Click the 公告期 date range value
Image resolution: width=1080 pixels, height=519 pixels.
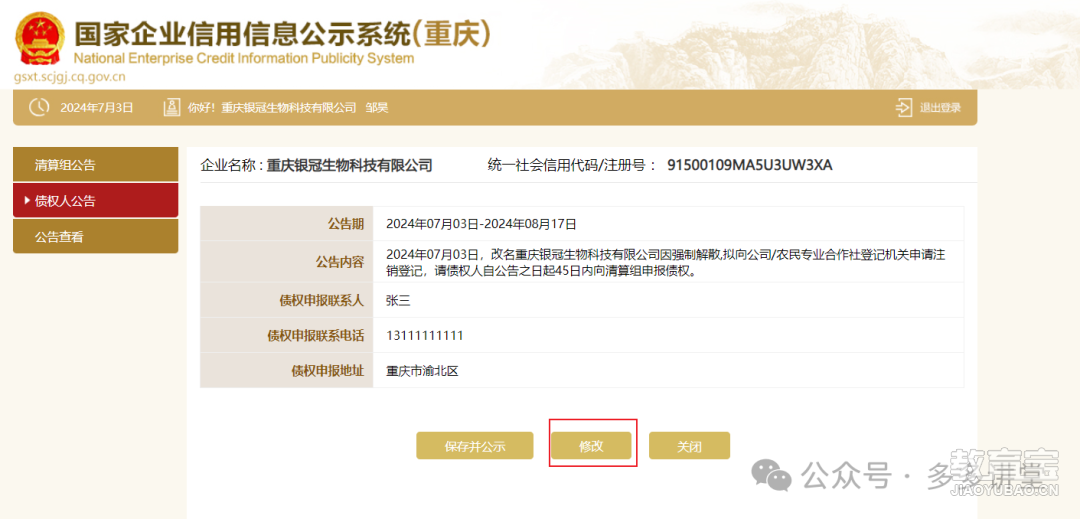coord(481,224)
